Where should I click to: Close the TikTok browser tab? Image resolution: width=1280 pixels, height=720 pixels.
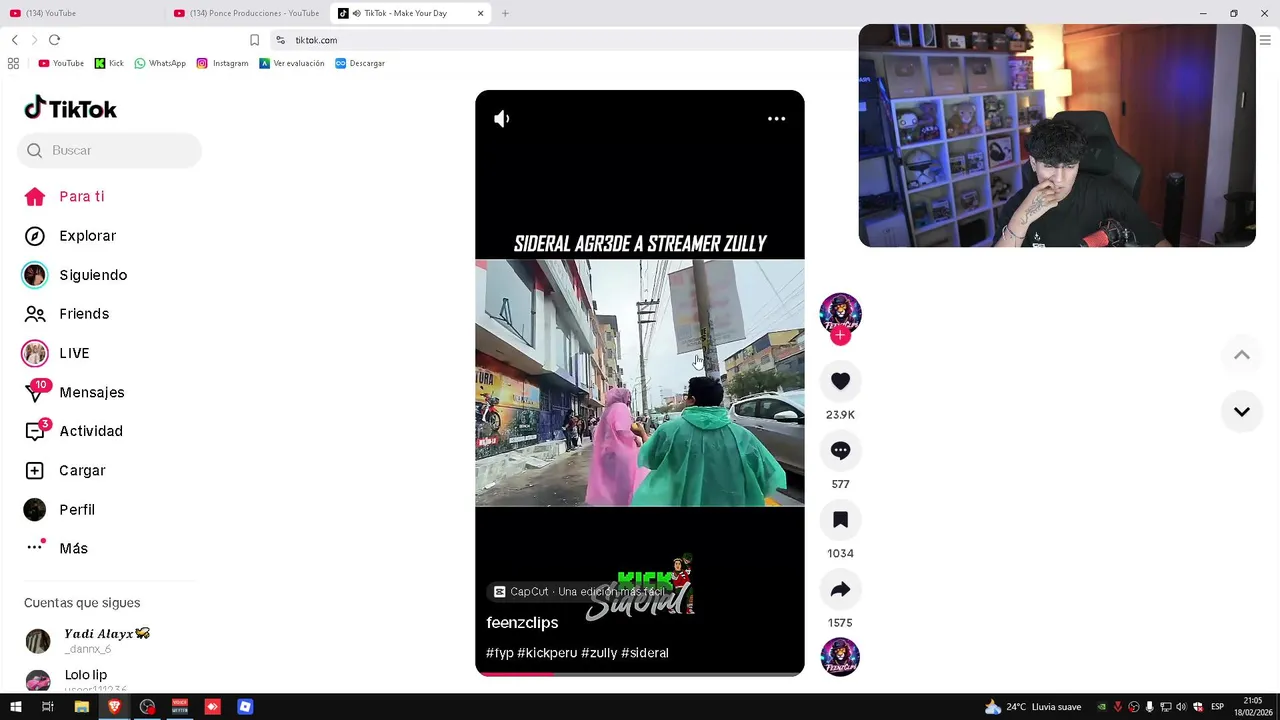point(481,13)
